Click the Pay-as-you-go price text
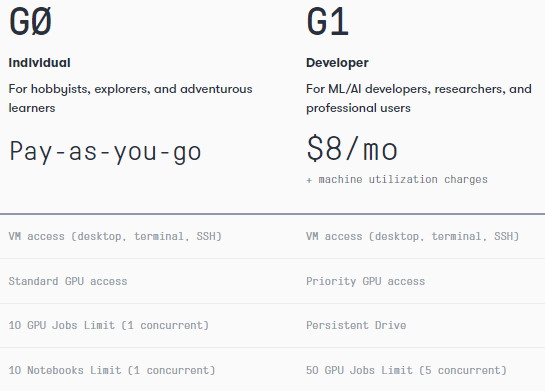This screenshot has width=545, height=391. tap(105, 151)
